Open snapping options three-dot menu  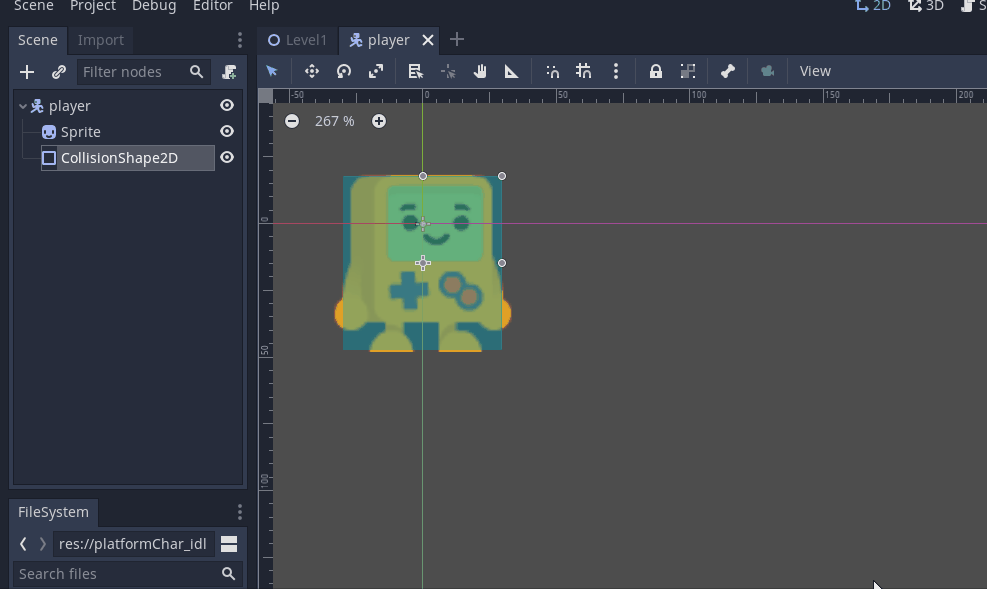click(616, 71)
